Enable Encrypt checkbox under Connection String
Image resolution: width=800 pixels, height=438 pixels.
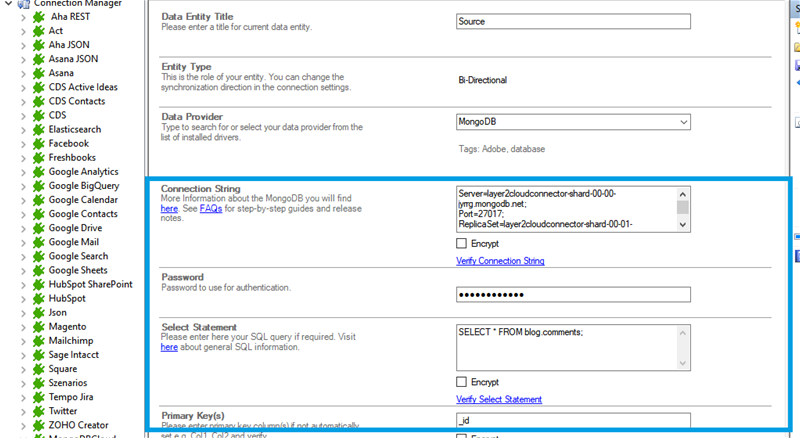(462, 243)
